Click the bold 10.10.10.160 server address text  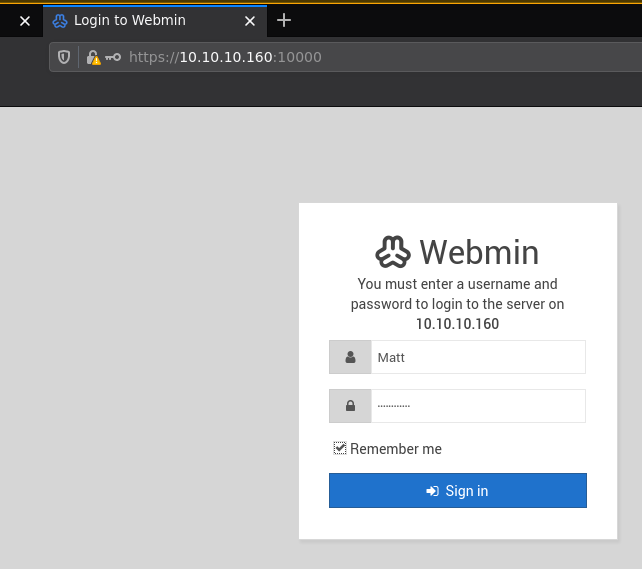click(x=457, y=324)
